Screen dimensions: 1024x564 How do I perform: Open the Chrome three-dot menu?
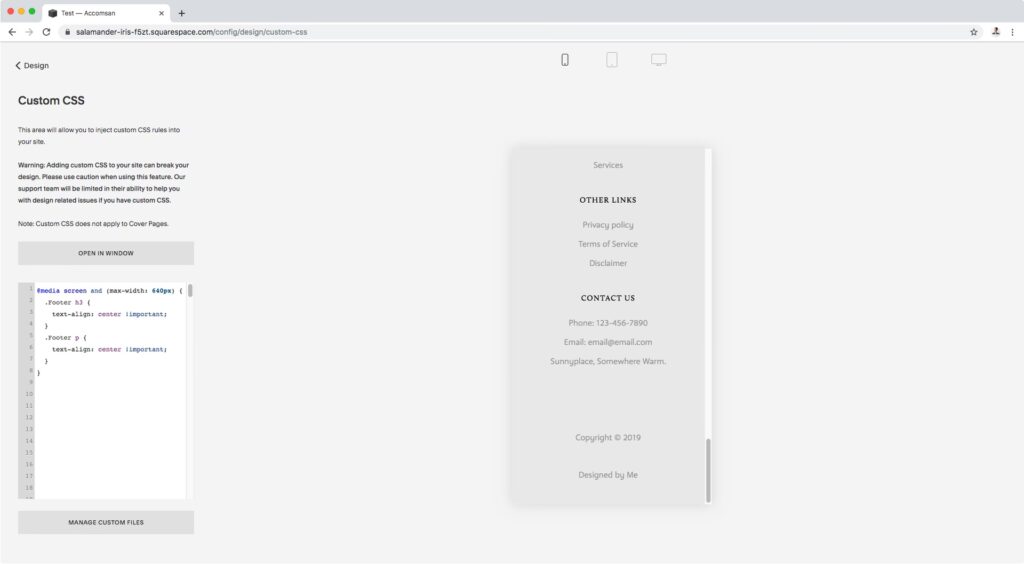[x=1012, y=32]
